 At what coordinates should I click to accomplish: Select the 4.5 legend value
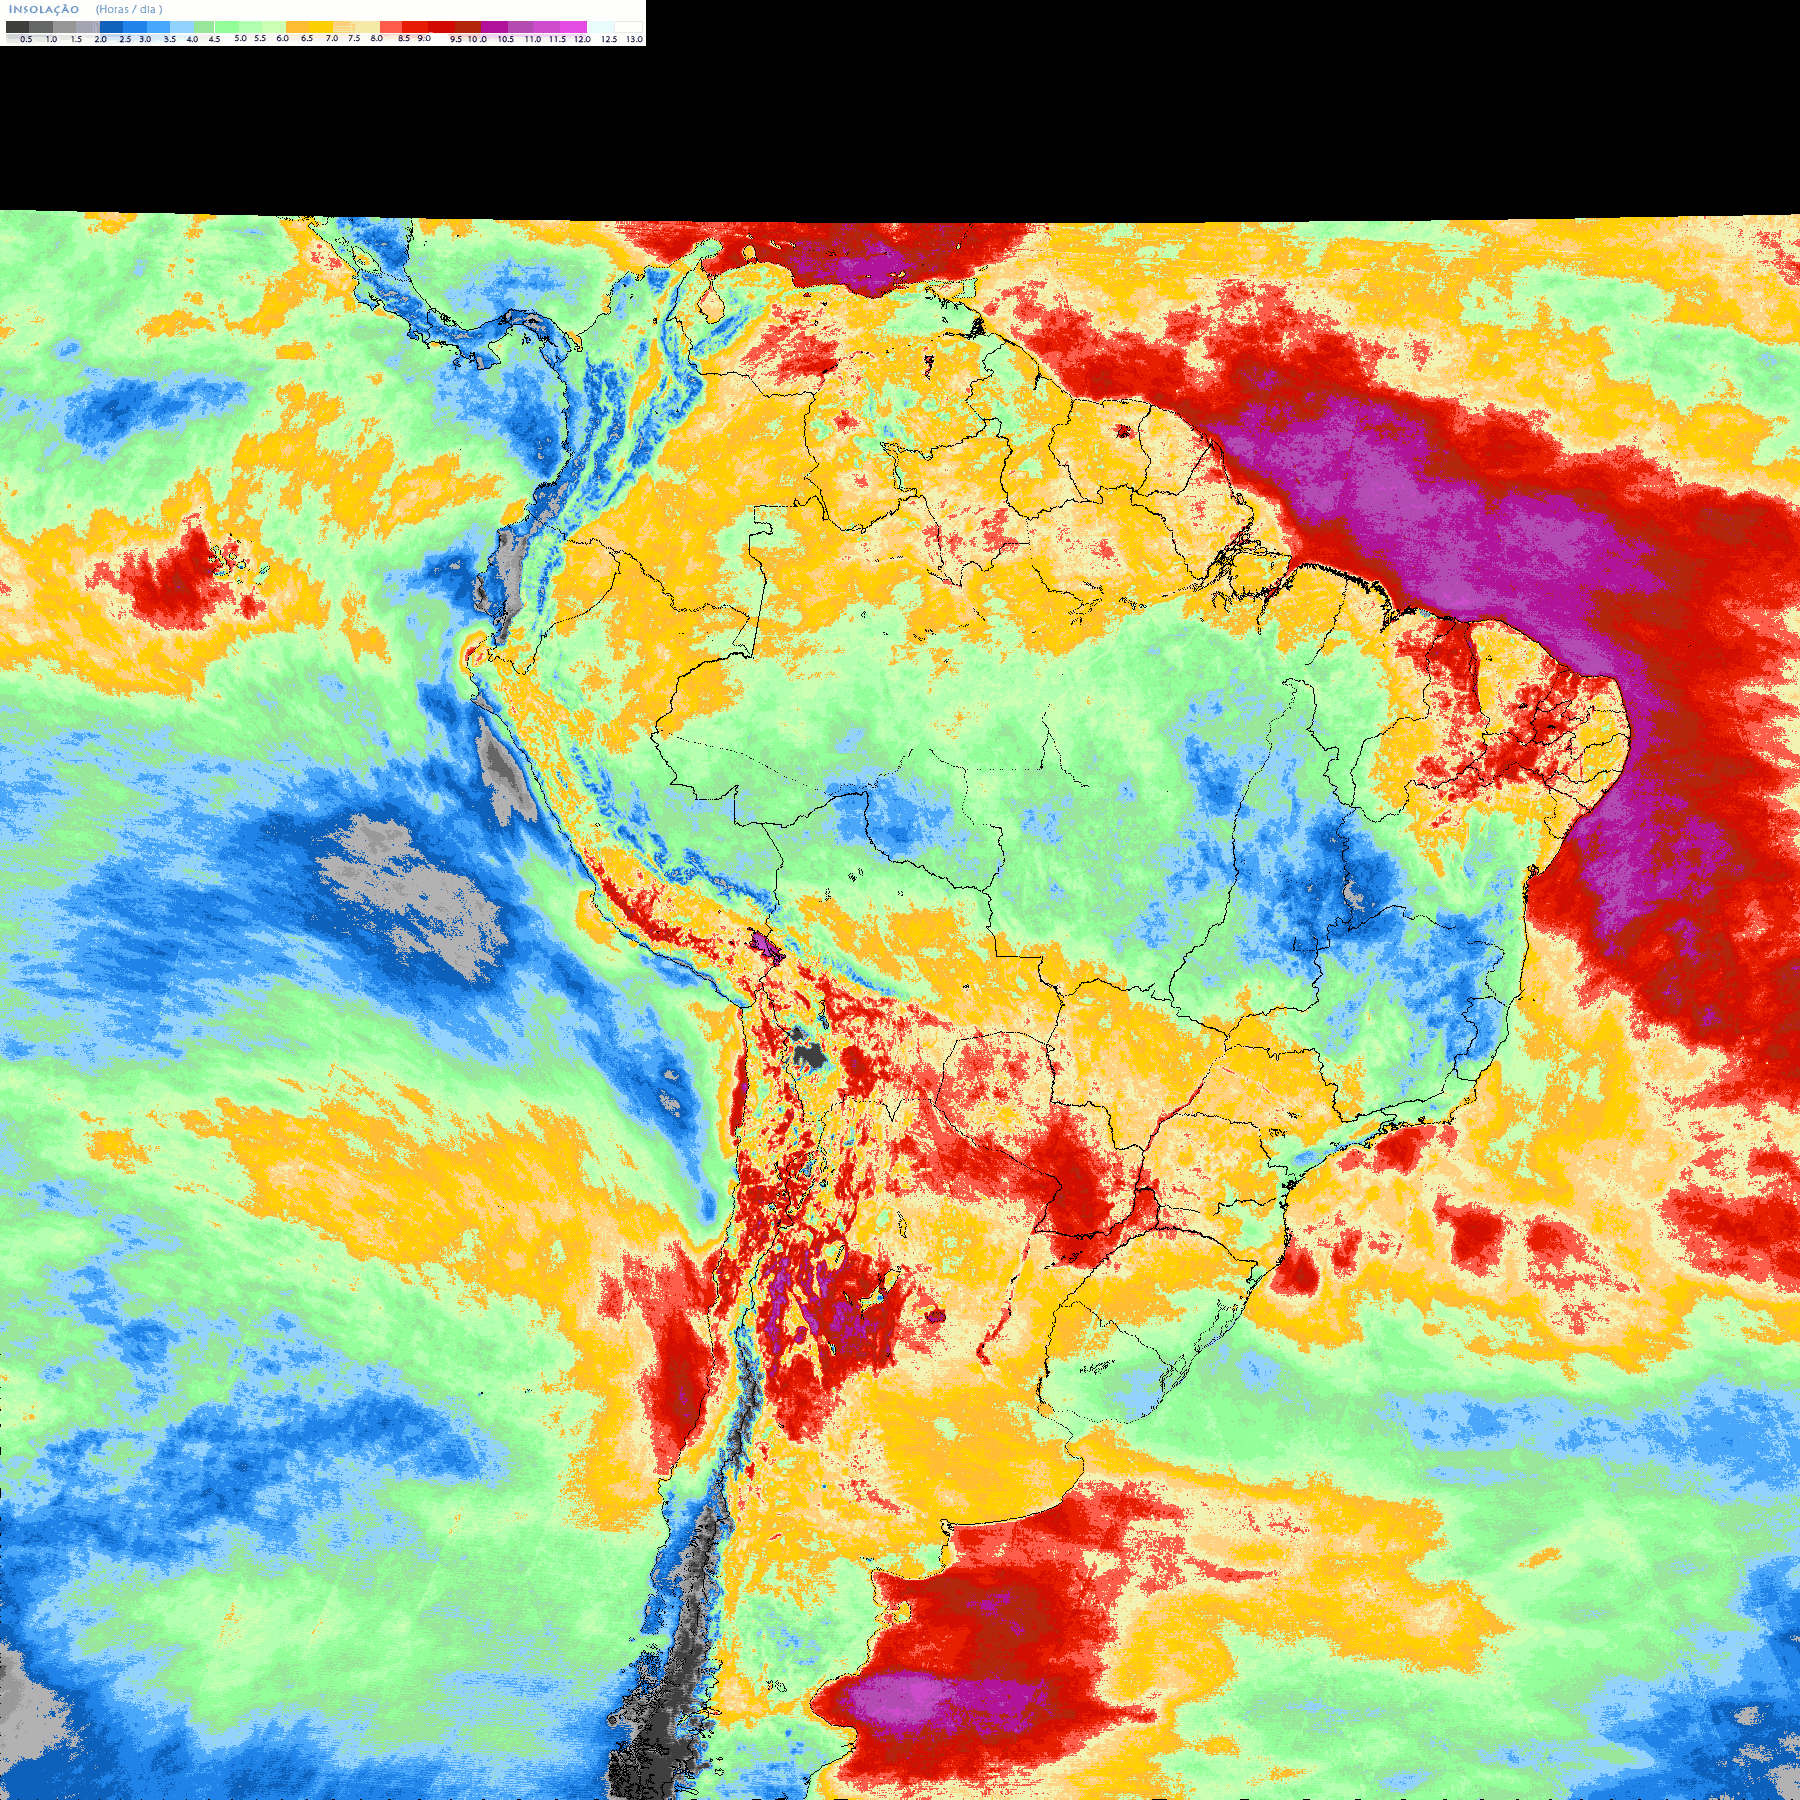[214, 39]
